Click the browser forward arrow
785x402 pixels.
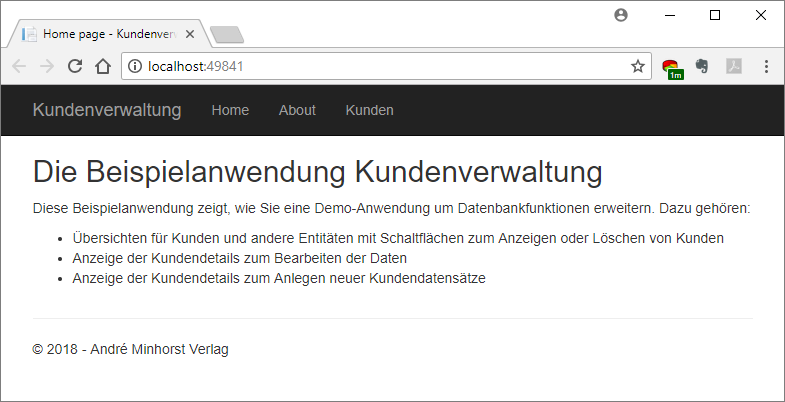pyautogui.click(x=47, y=66)
